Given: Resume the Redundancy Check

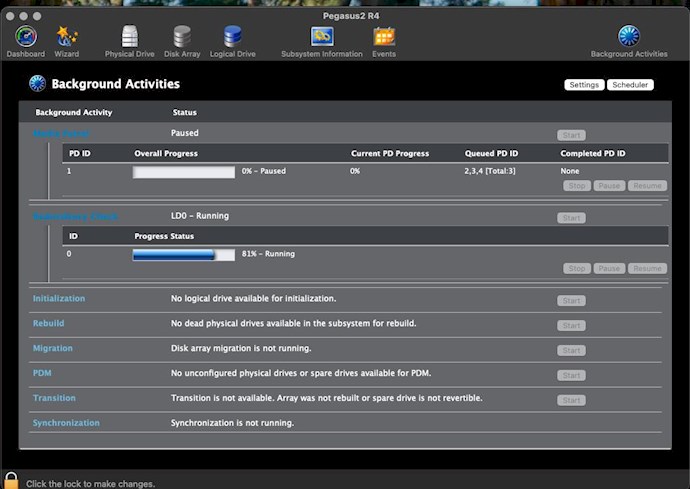Looking at the screenshot, I should 647,268.
